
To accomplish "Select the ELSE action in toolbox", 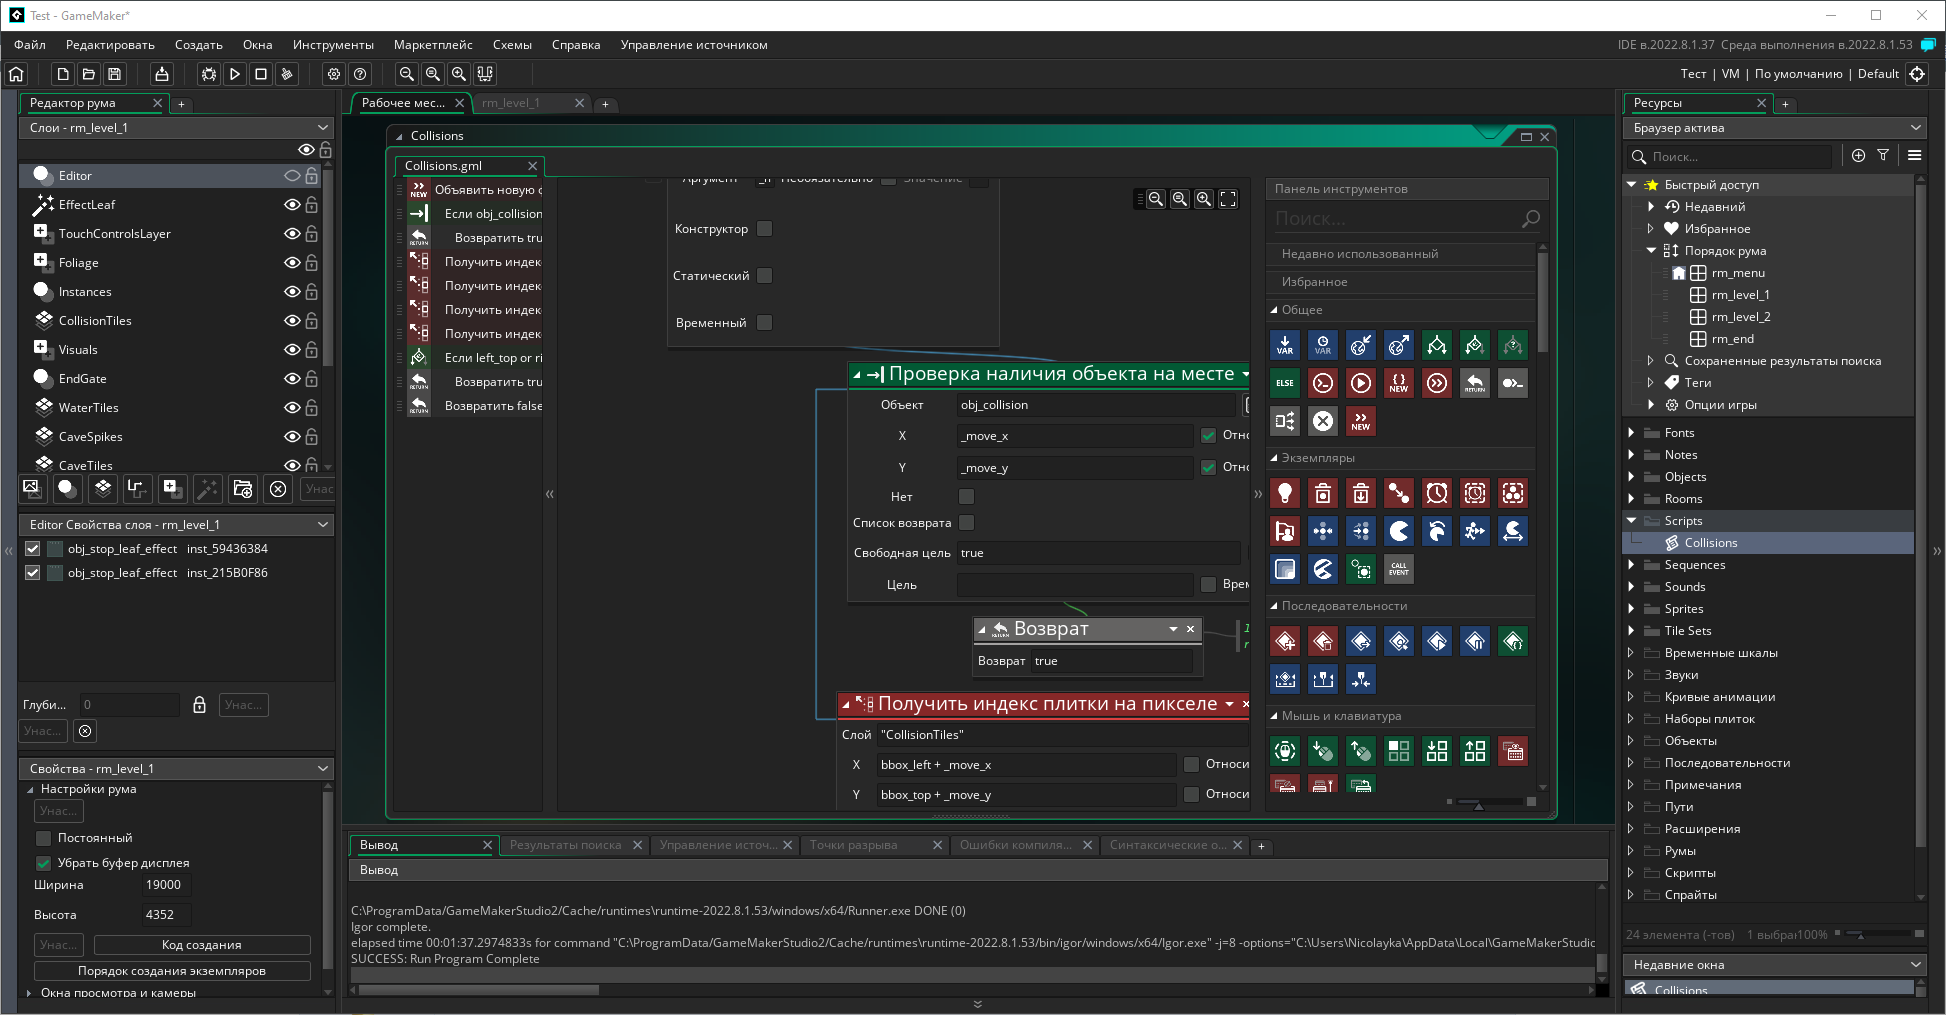I will (x=1285, y=383).
